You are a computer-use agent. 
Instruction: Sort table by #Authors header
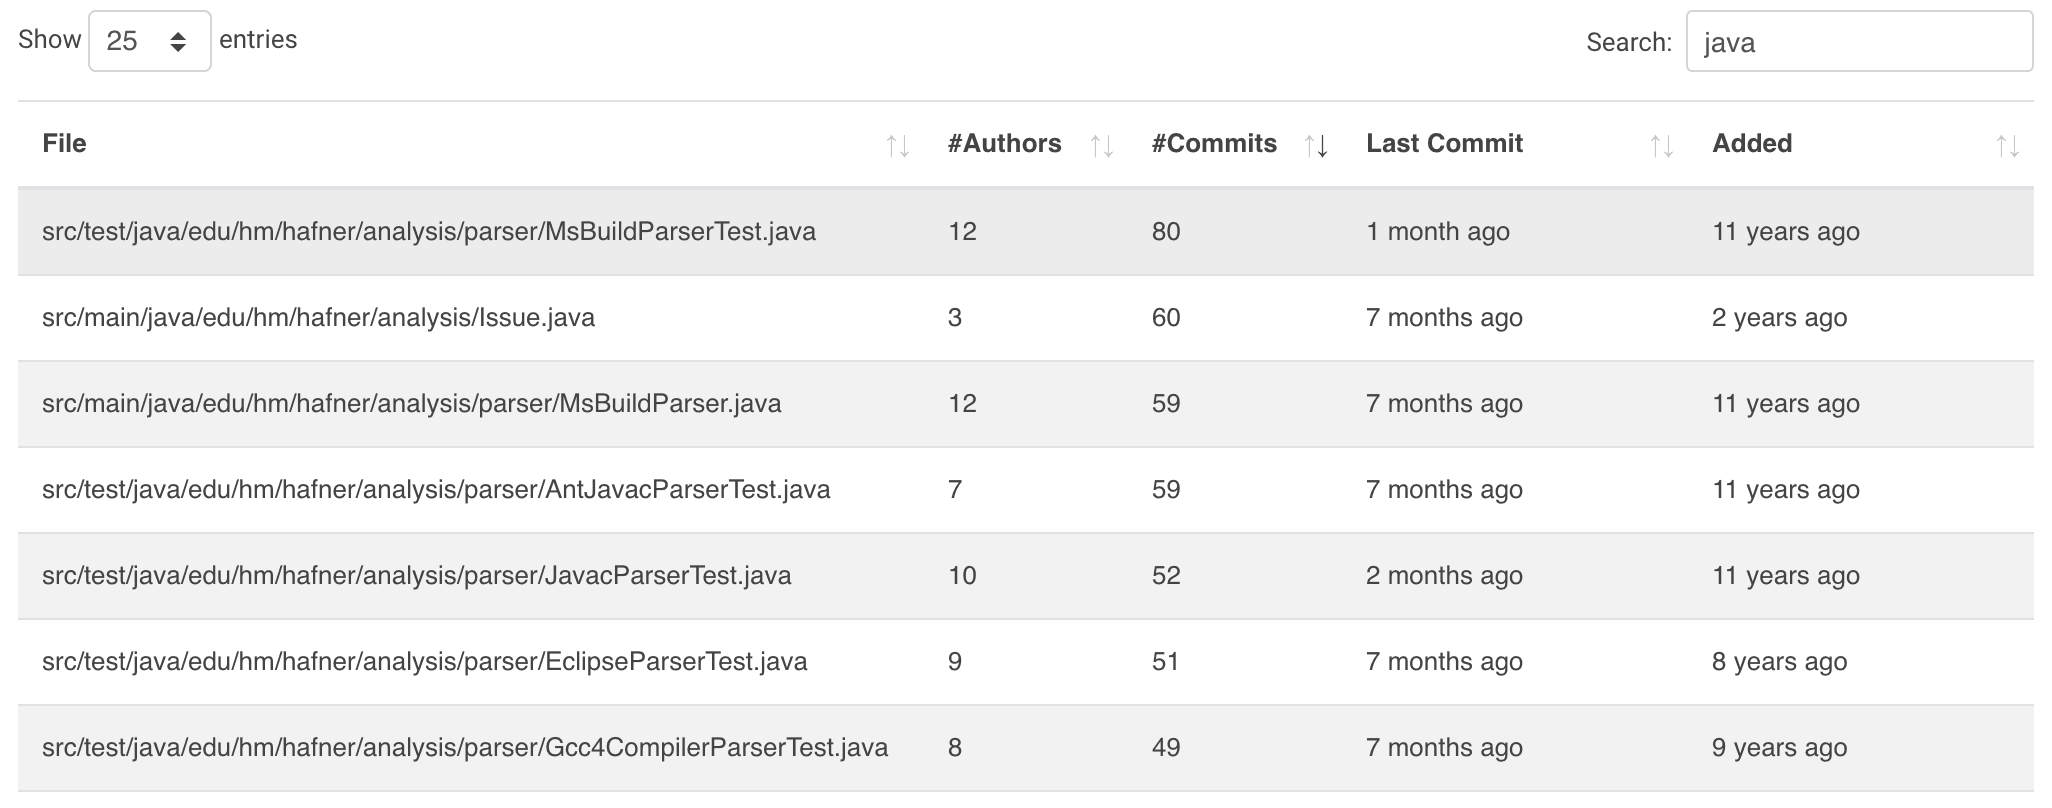click(1004, 144)
